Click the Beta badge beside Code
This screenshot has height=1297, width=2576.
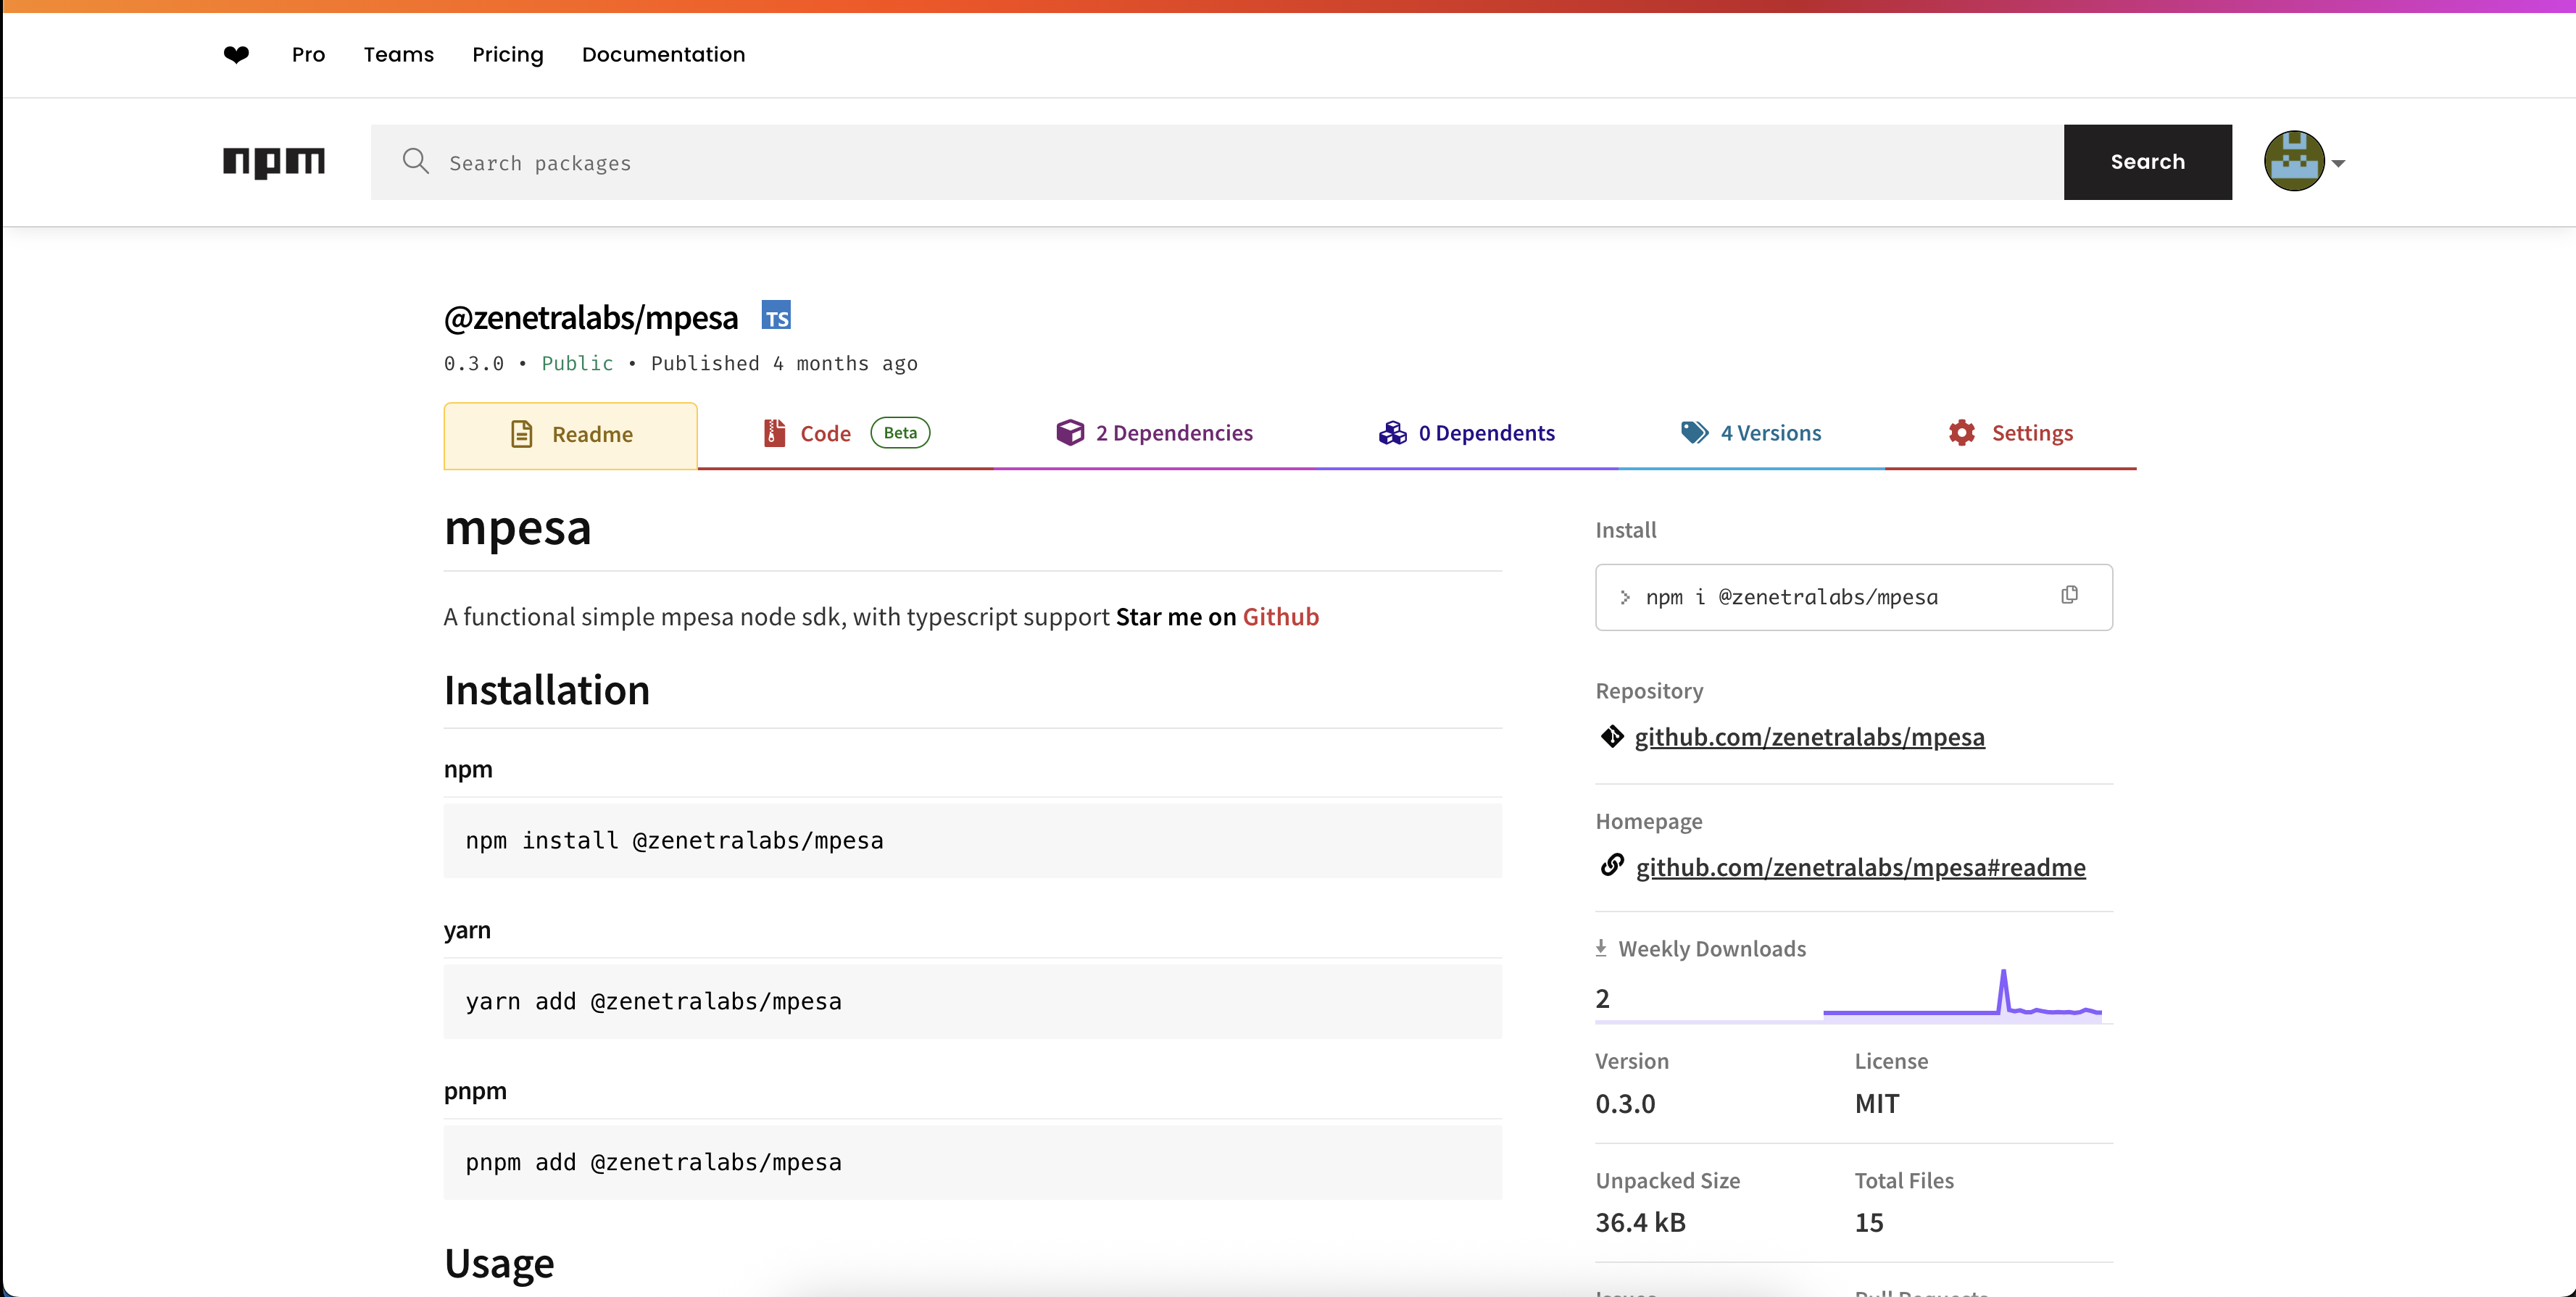click(900, 433)
